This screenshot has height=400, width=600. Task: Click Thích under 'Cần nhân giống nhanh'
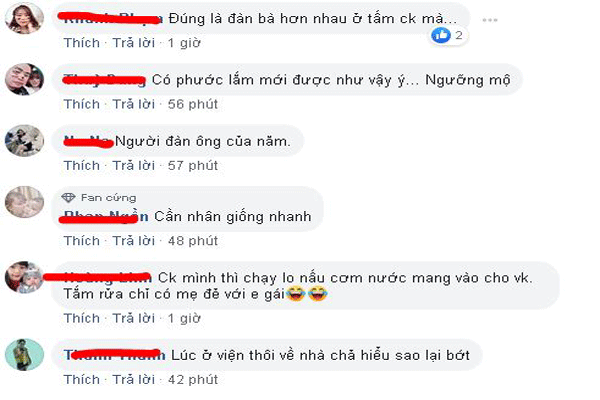(82, 241)
